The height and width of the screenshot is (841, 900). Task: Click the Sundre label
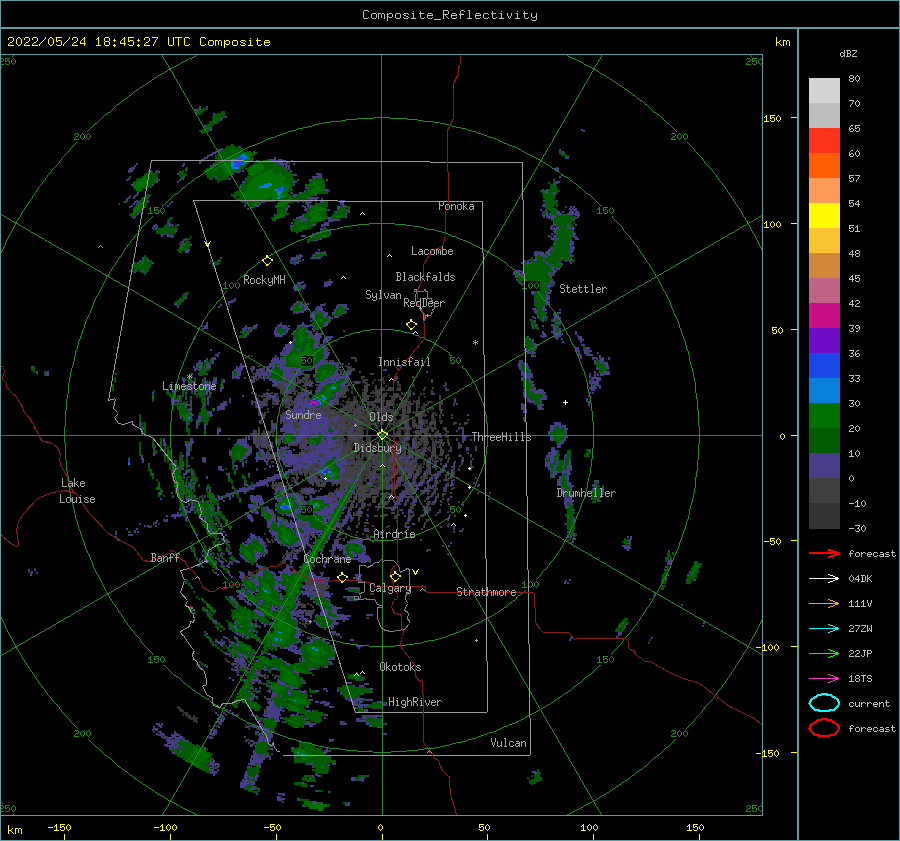303,414
